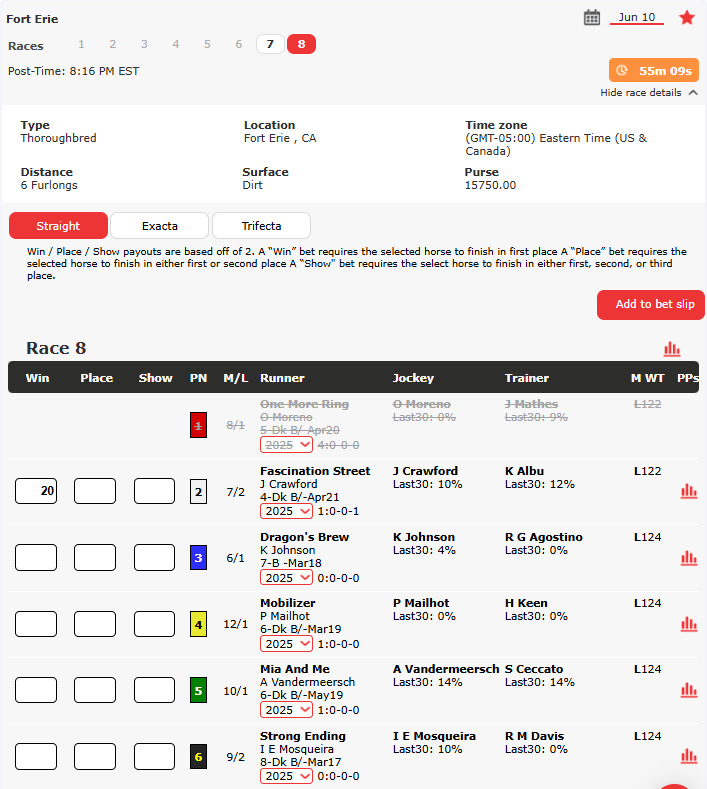Switch to the Exacta bet tab
The width and height of the screenshot is (707, 789).
pyautogui.click(x=160, y=225)
